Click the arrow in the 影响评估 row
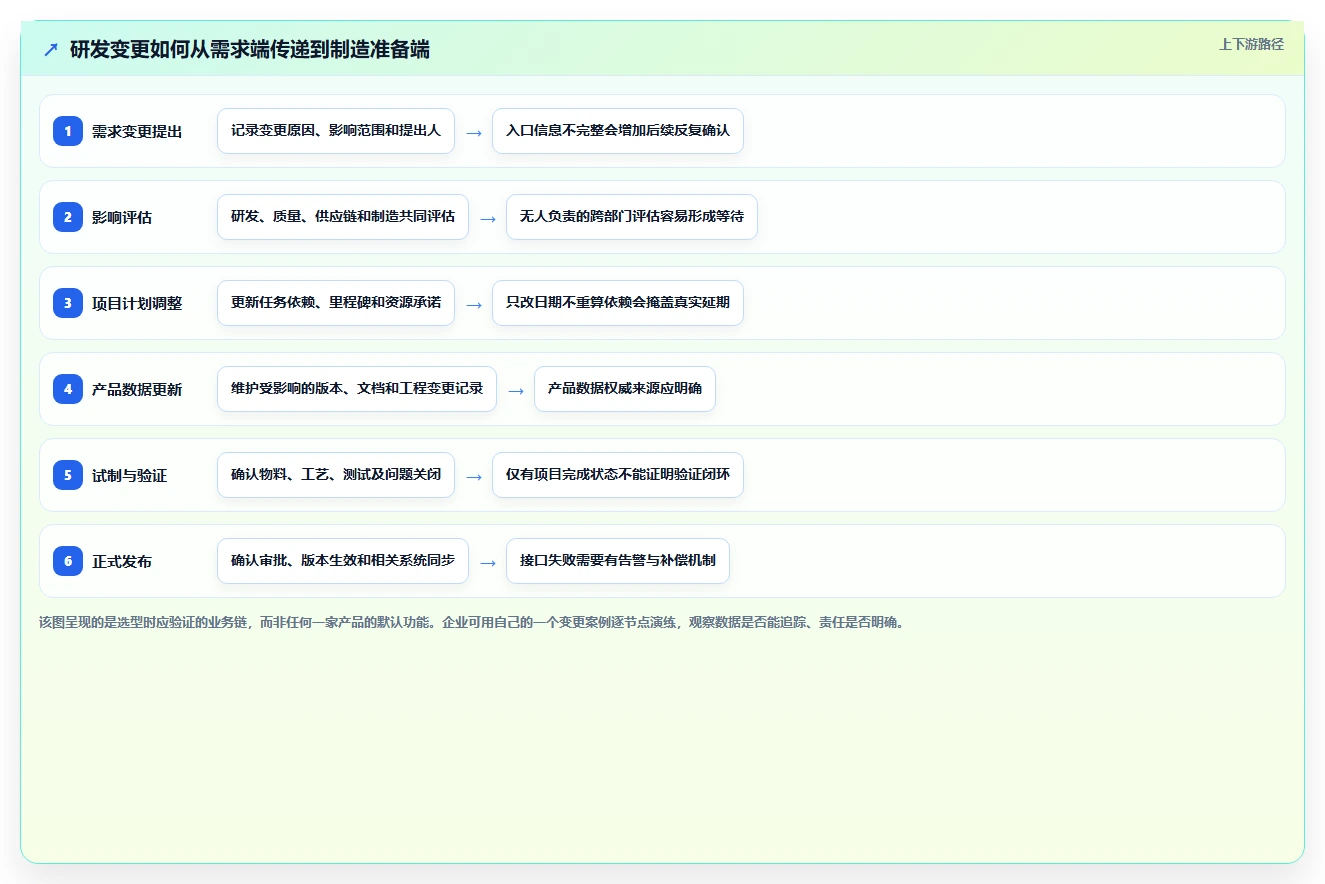1325x884 pixels. pyautogui.click(x=488, y=218)
